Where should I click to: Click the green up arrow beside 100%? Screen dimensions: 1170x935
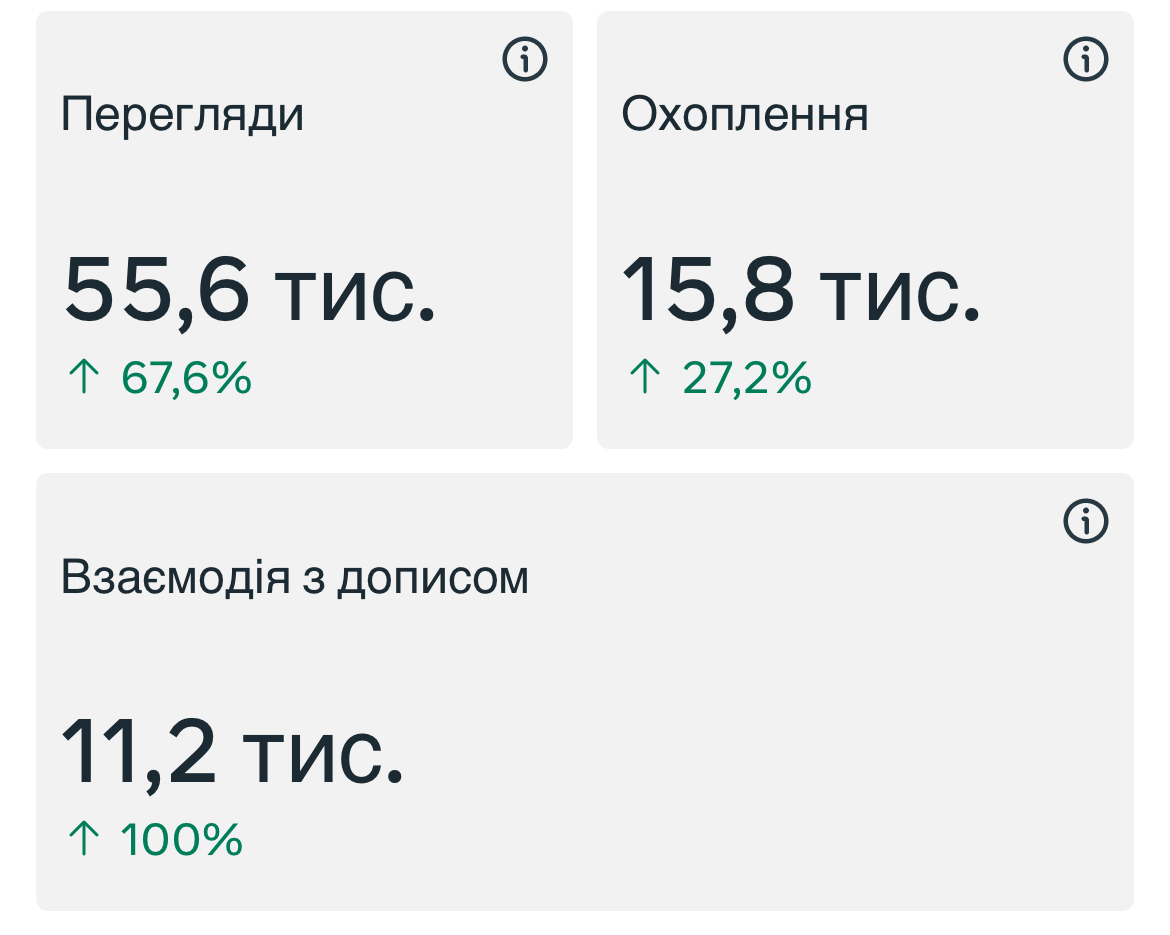85,839
